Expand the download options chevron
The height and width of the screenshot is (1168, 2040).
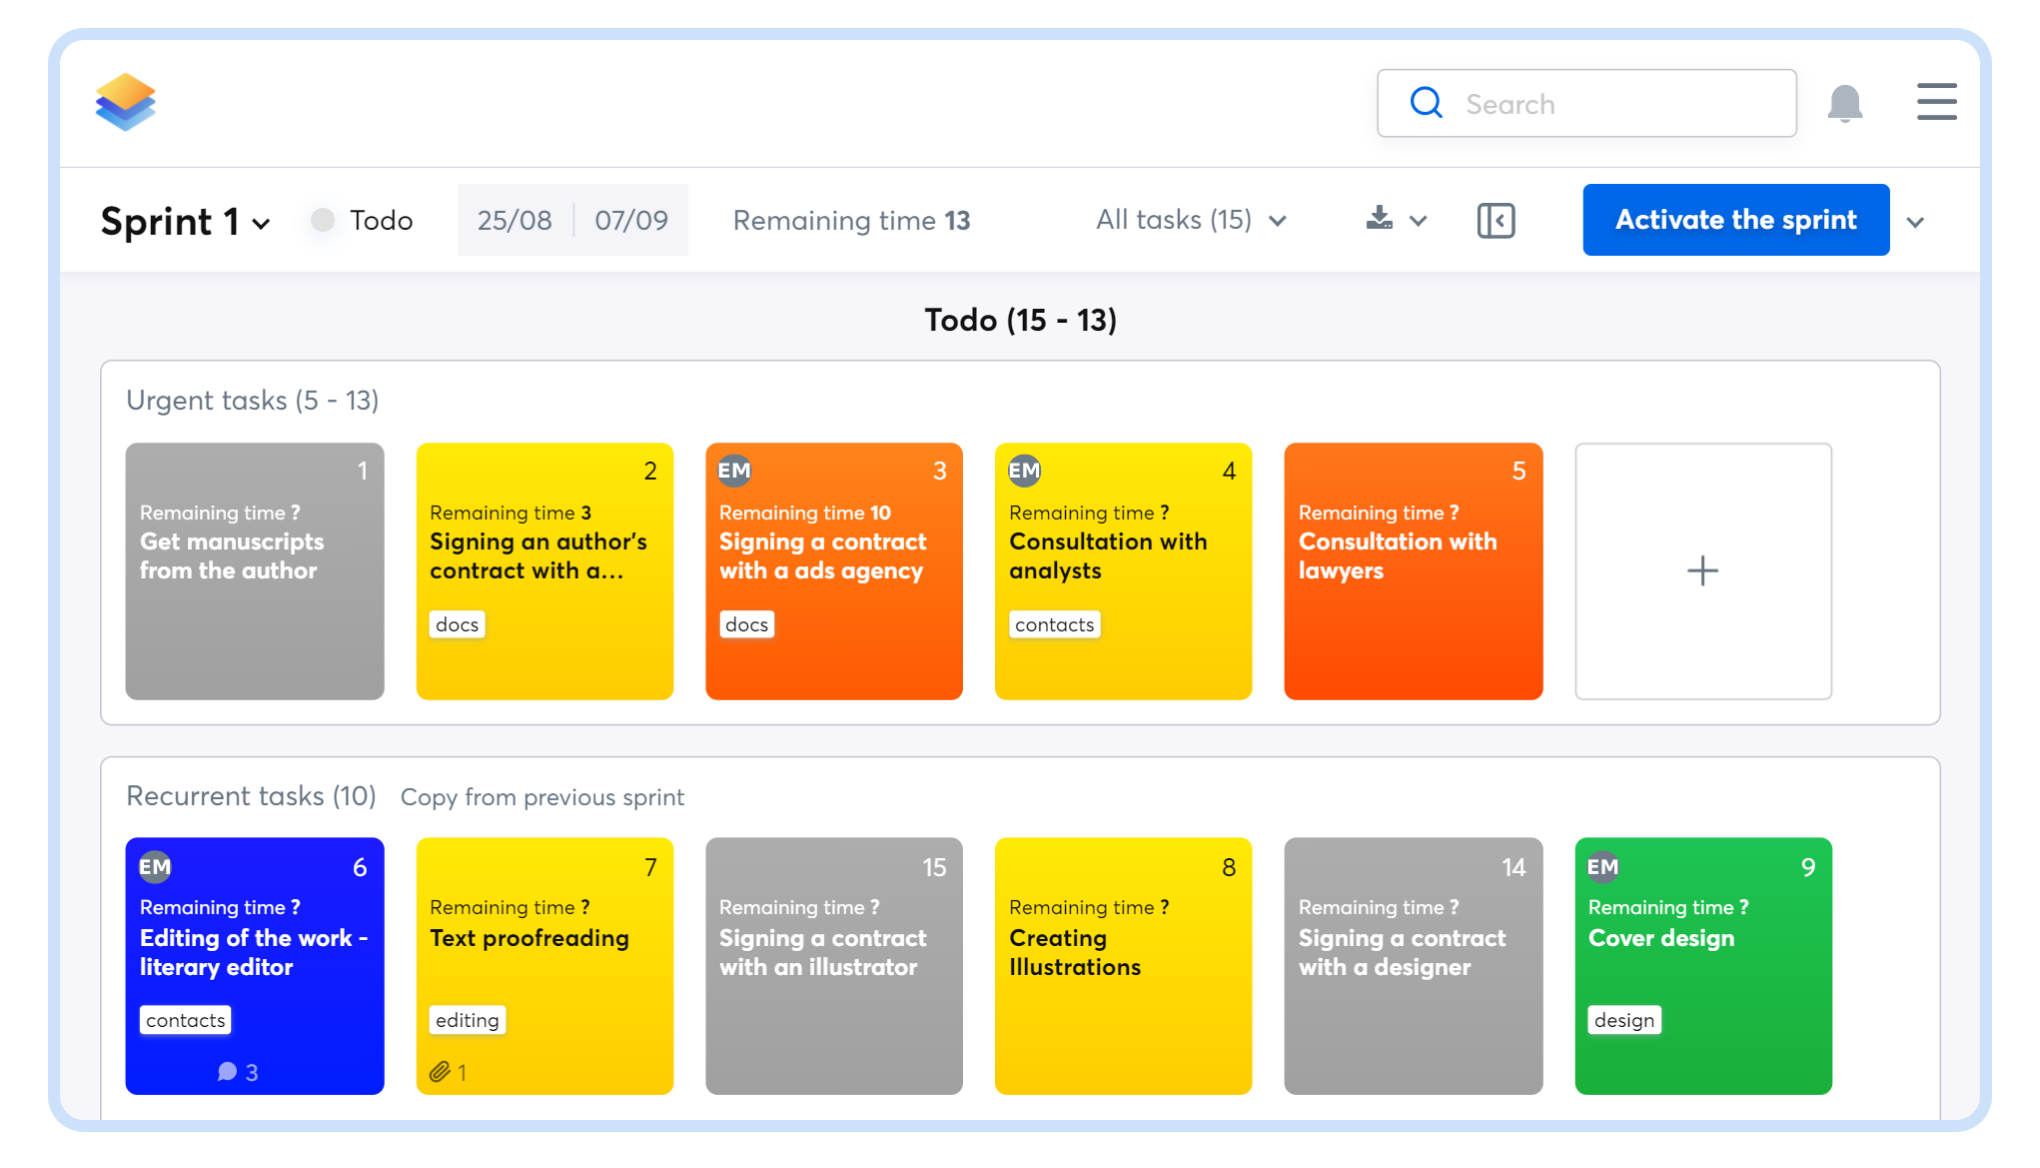[1418, 221]
